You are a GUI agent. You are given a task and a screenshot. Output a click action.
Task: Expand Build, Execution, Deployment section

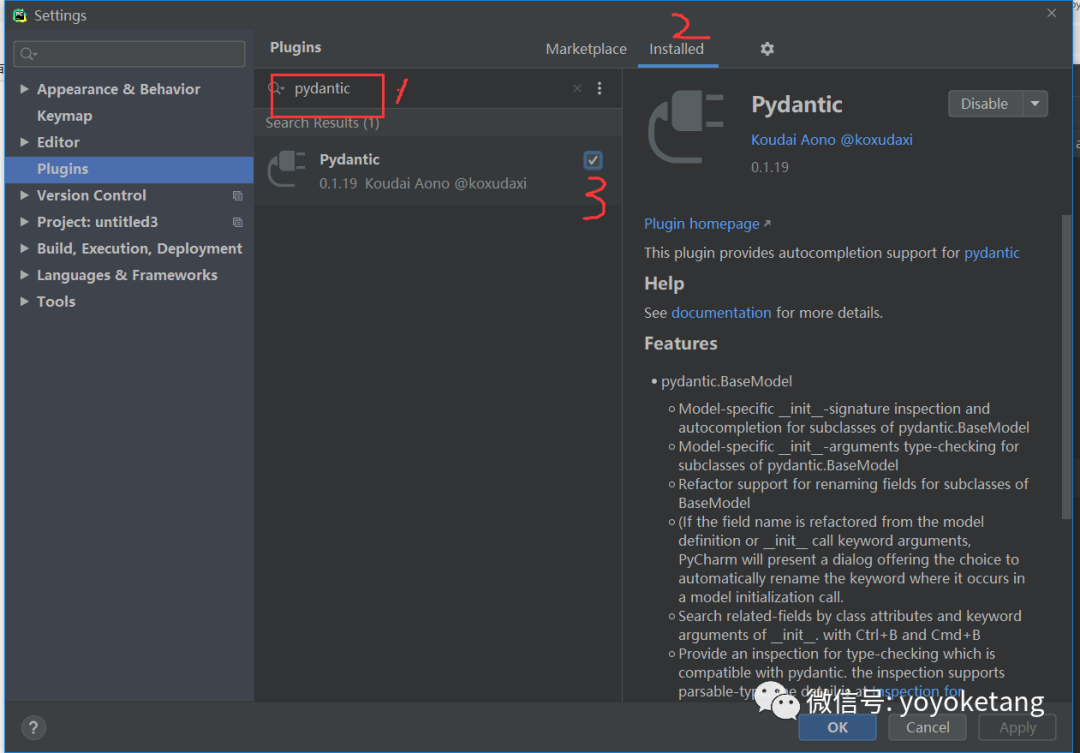click(x=24, y=248)
